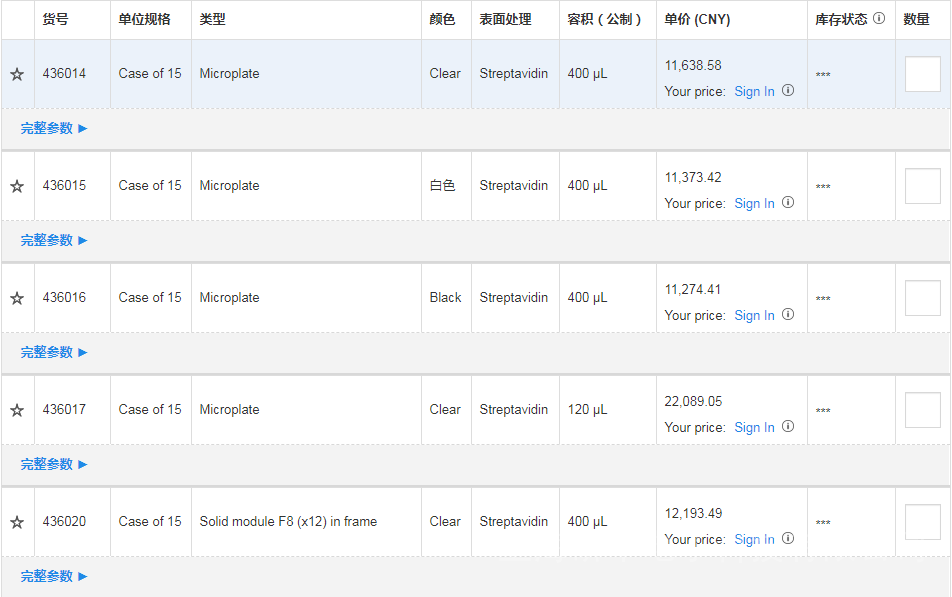Open price info icon for 436017
Screen dimensions: 952x597
788,427
